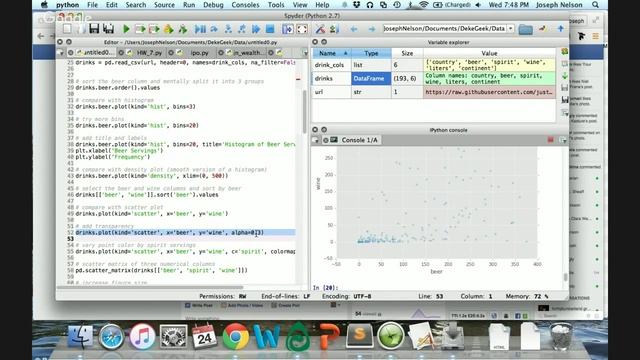Viewport: 640px width, 360px height.
Task: Open the View menu
Action: [300, 5]
